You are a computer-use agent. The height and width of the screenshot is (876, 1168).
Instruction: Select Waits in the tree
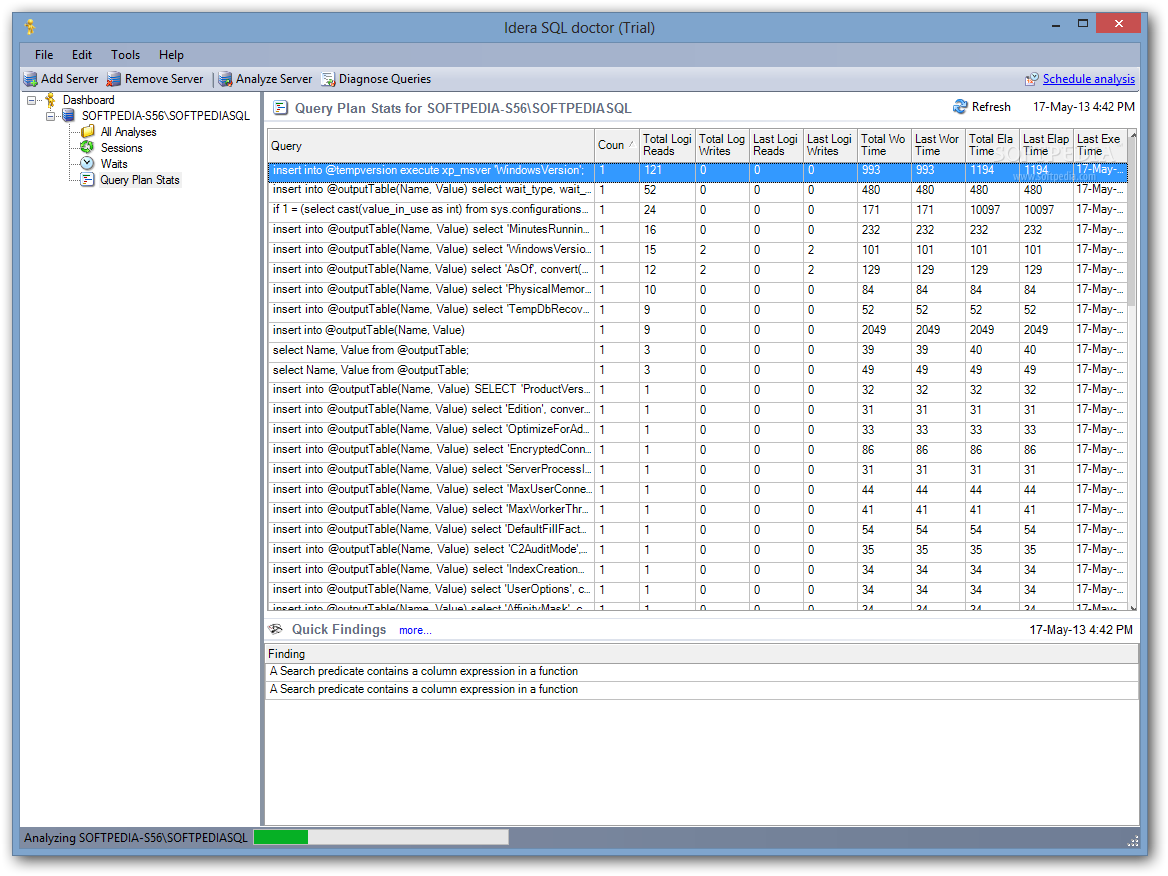coord(114,164)
